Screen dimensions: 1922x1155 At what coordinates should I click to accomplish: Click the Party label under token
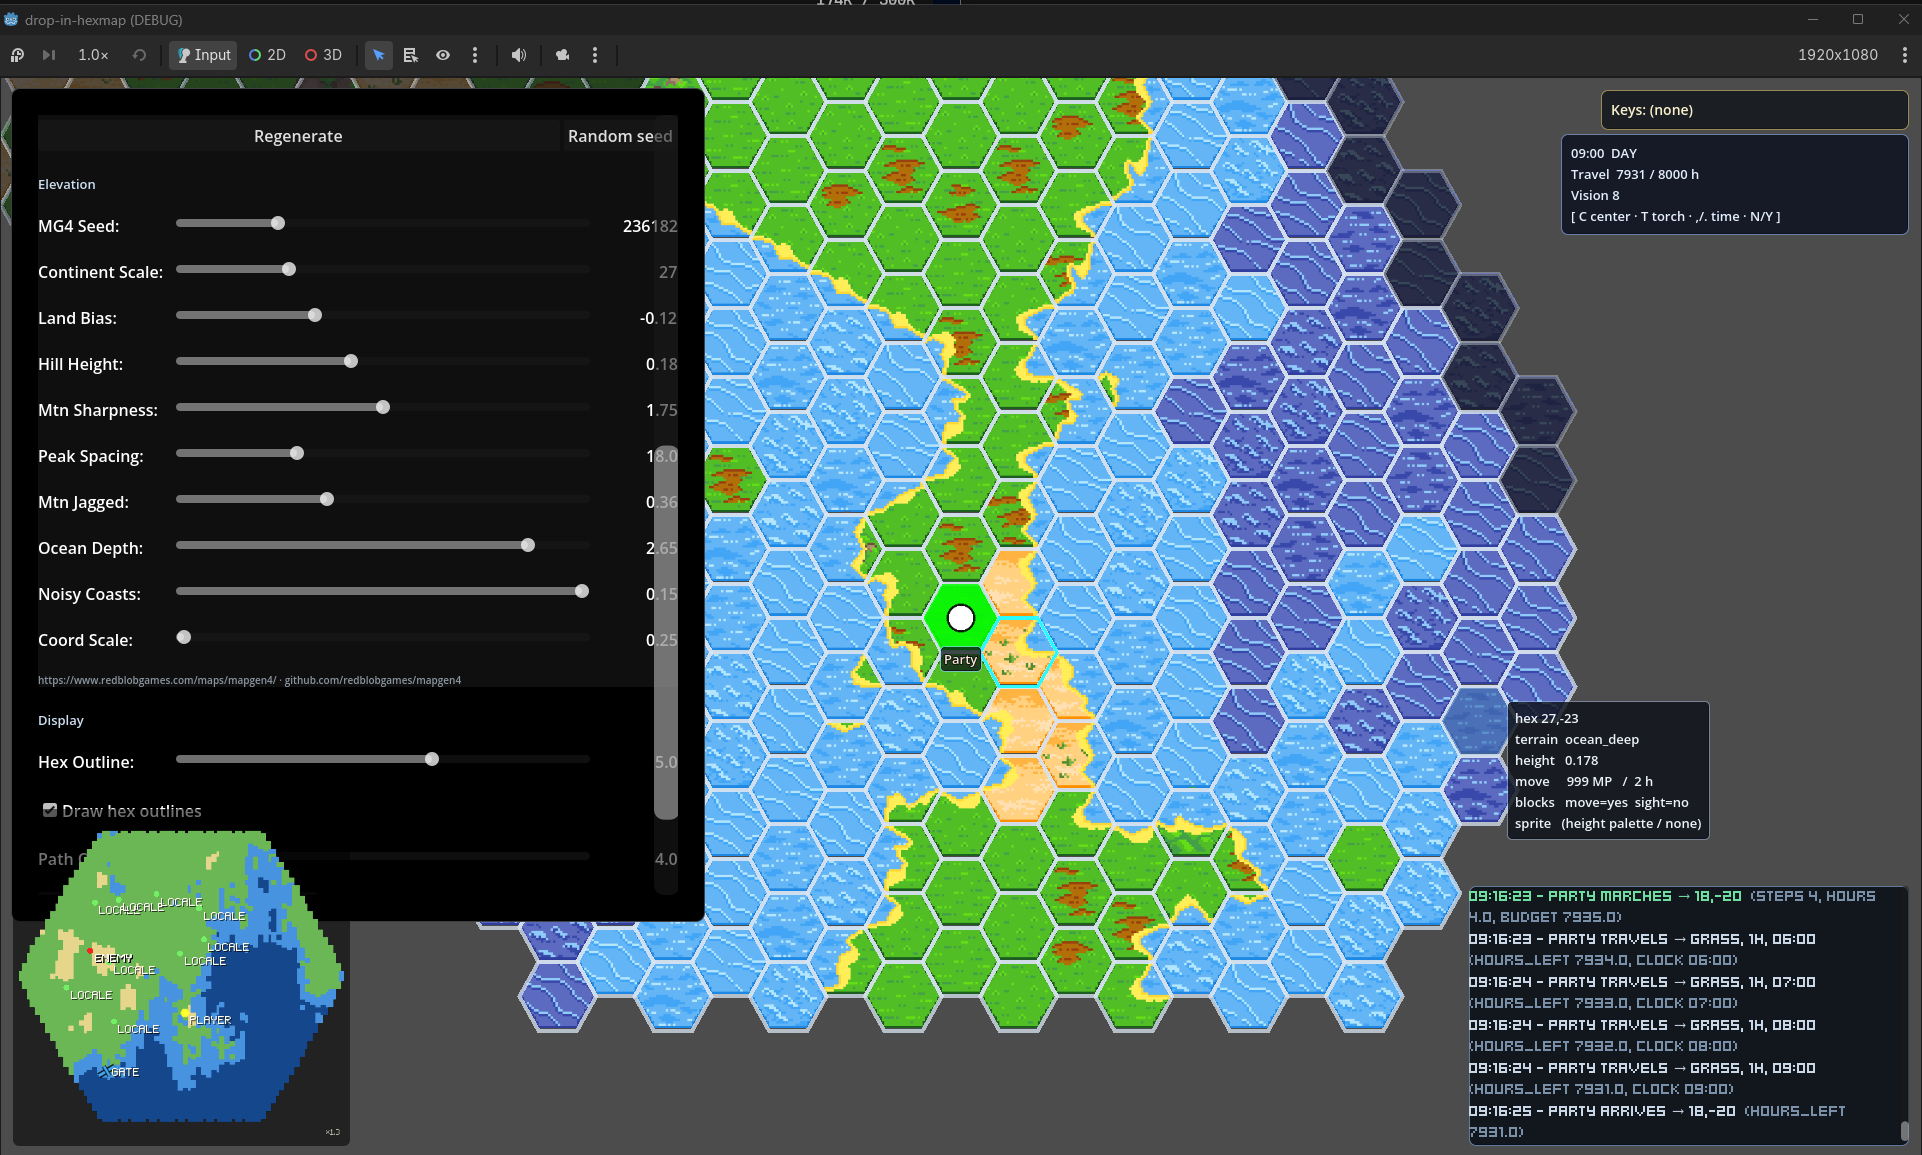click(960, 659)
